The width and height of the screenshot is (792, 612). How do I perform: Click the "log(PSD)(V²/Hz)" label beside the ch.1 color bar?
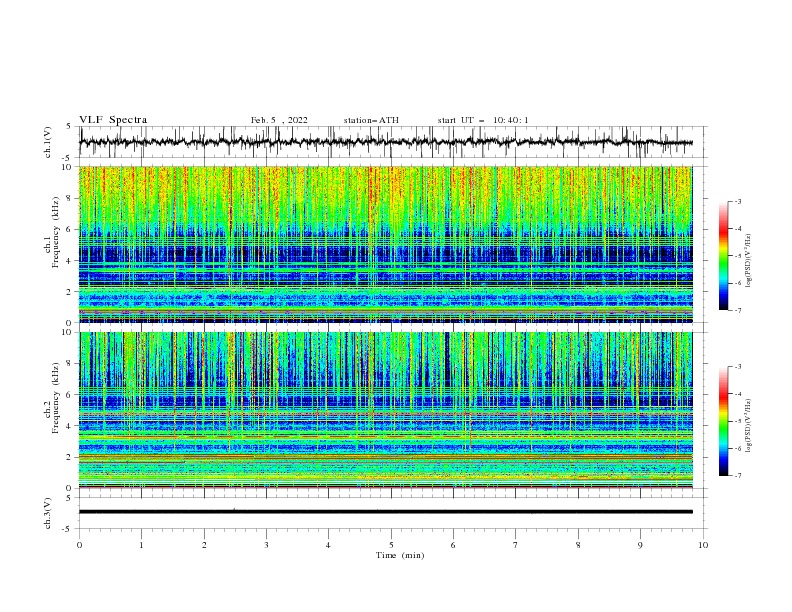click(749, 261)
